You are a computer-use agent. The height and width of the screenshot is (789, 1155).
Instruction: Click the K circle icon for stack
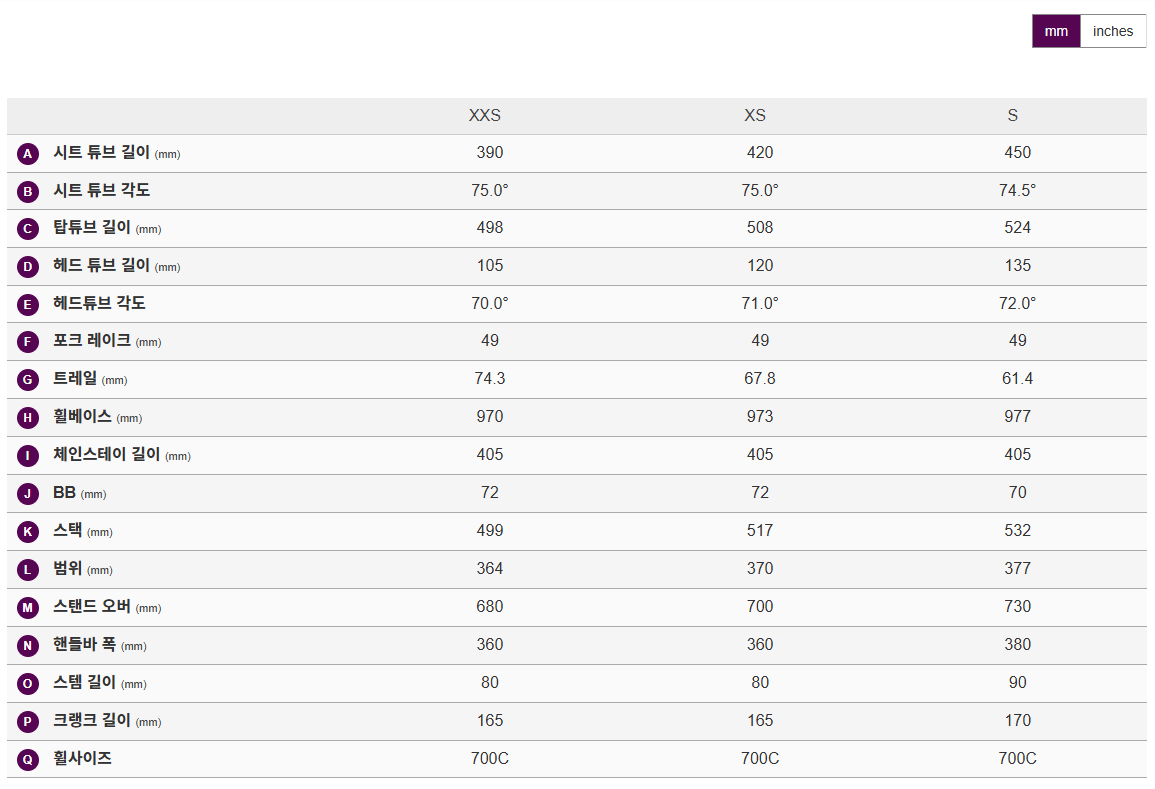[x=28, y=532]
